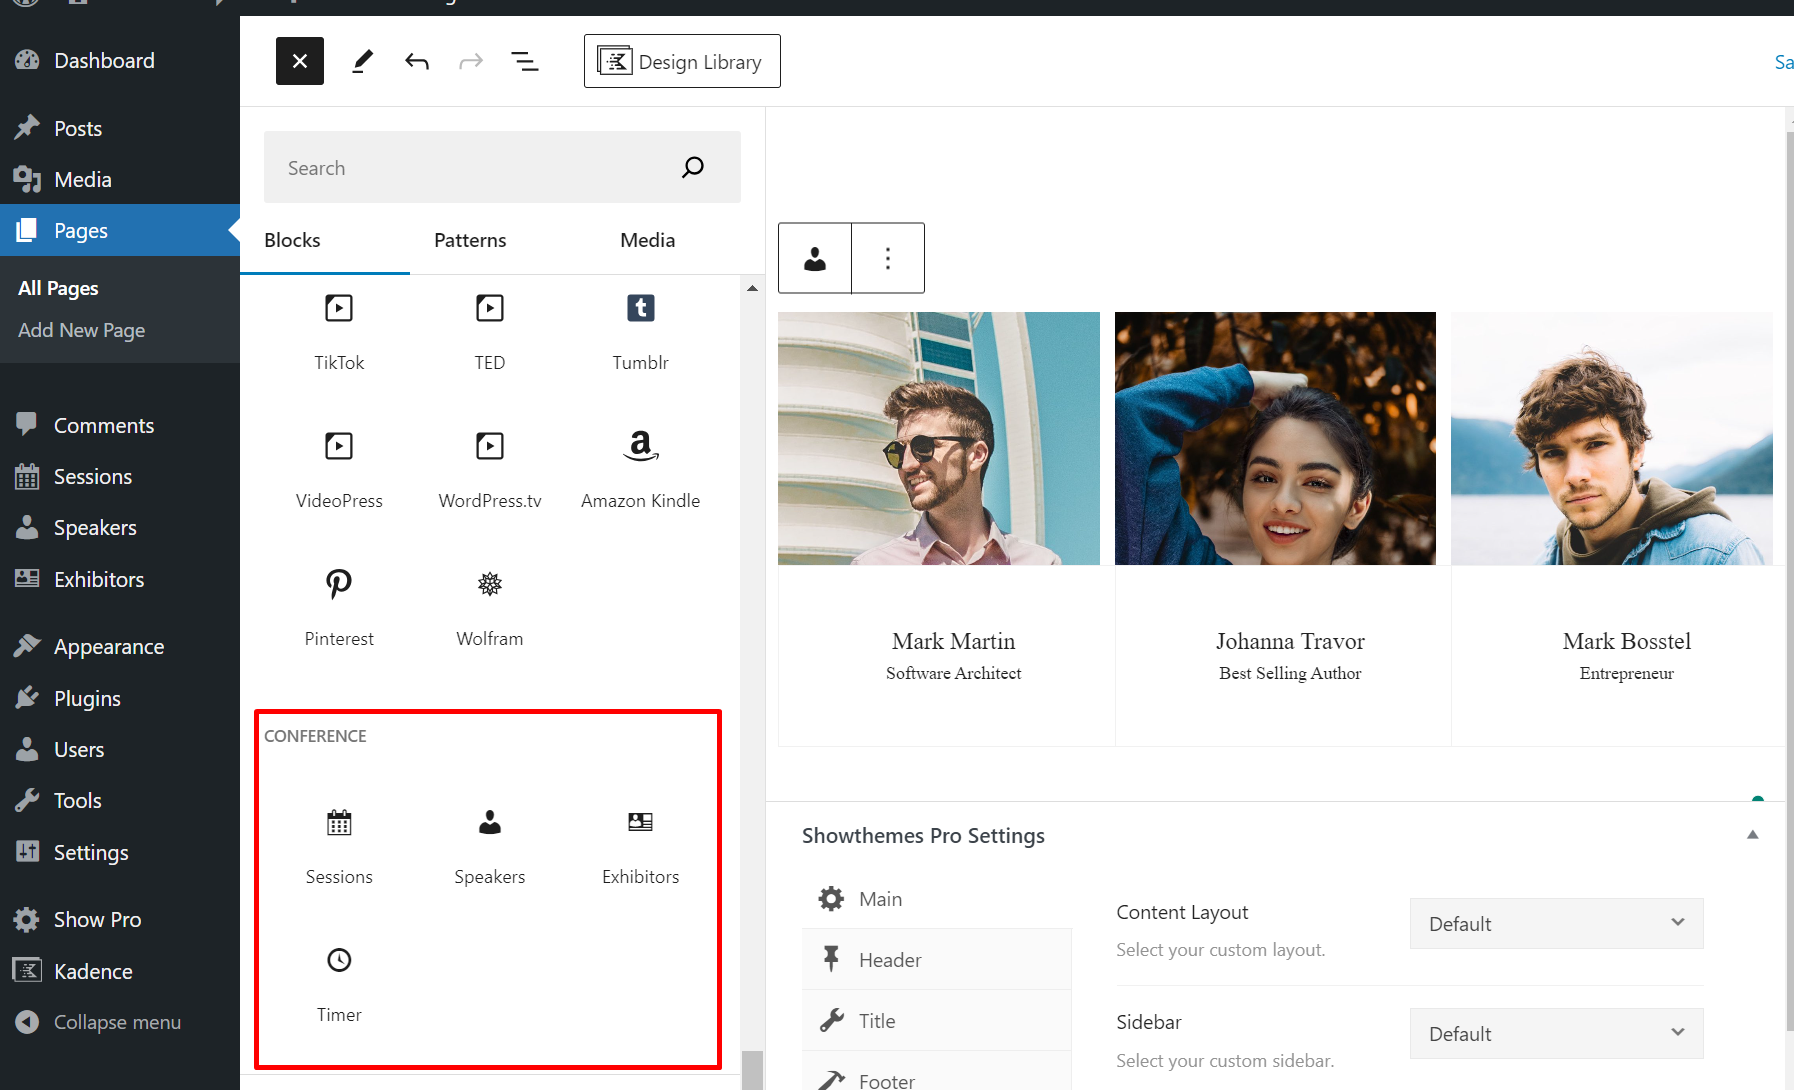Click the Best Selling Author subtitle text
This screenshot has width=1794, height=1090.
pos(1290,673)
